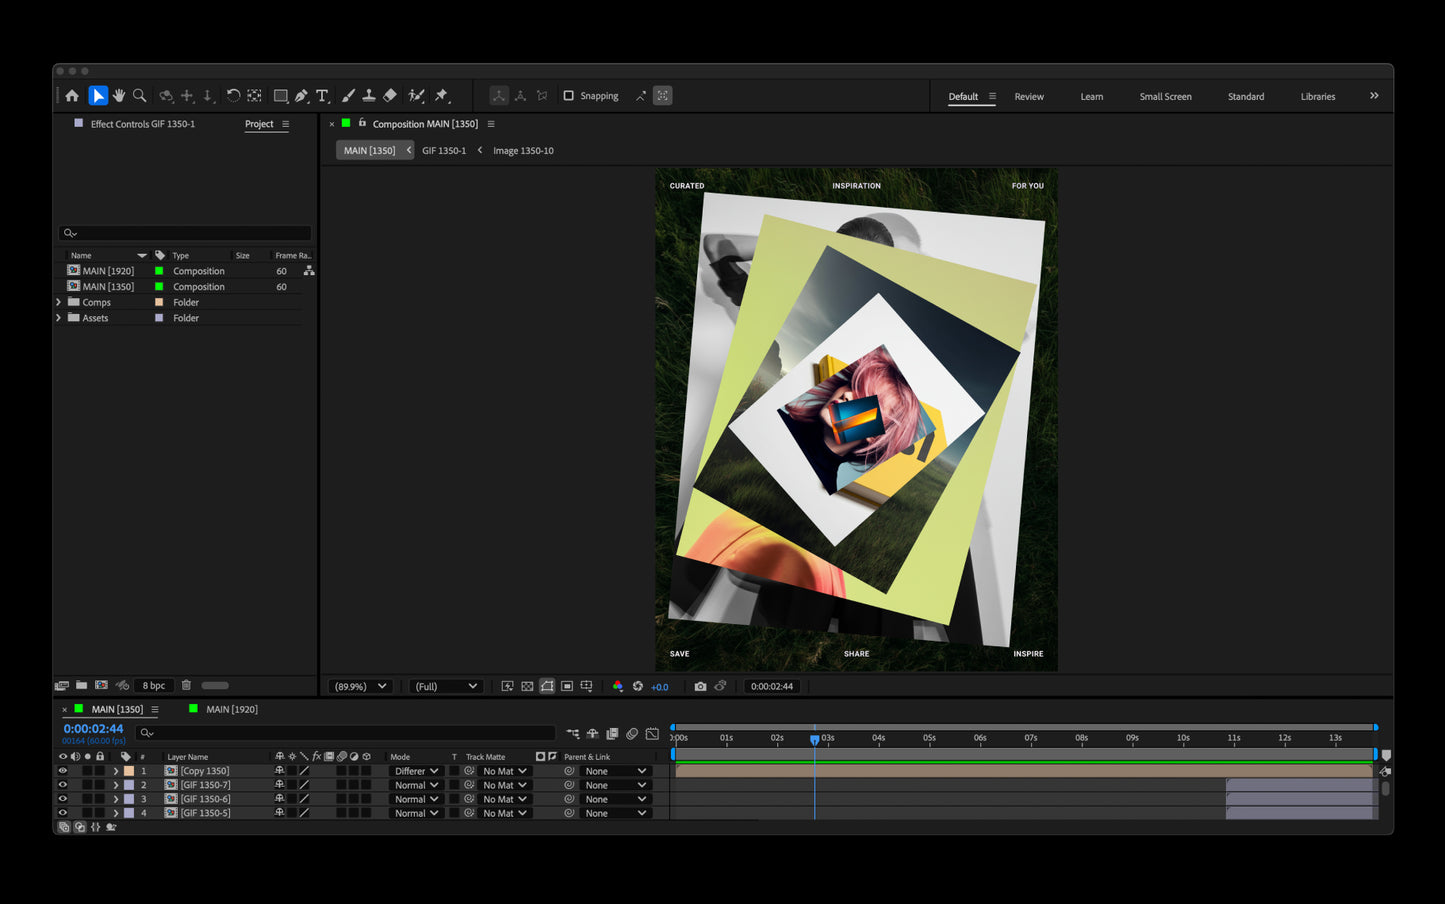Open GIF 1350-1 in the breadcrumb

(x=444, y=150)
